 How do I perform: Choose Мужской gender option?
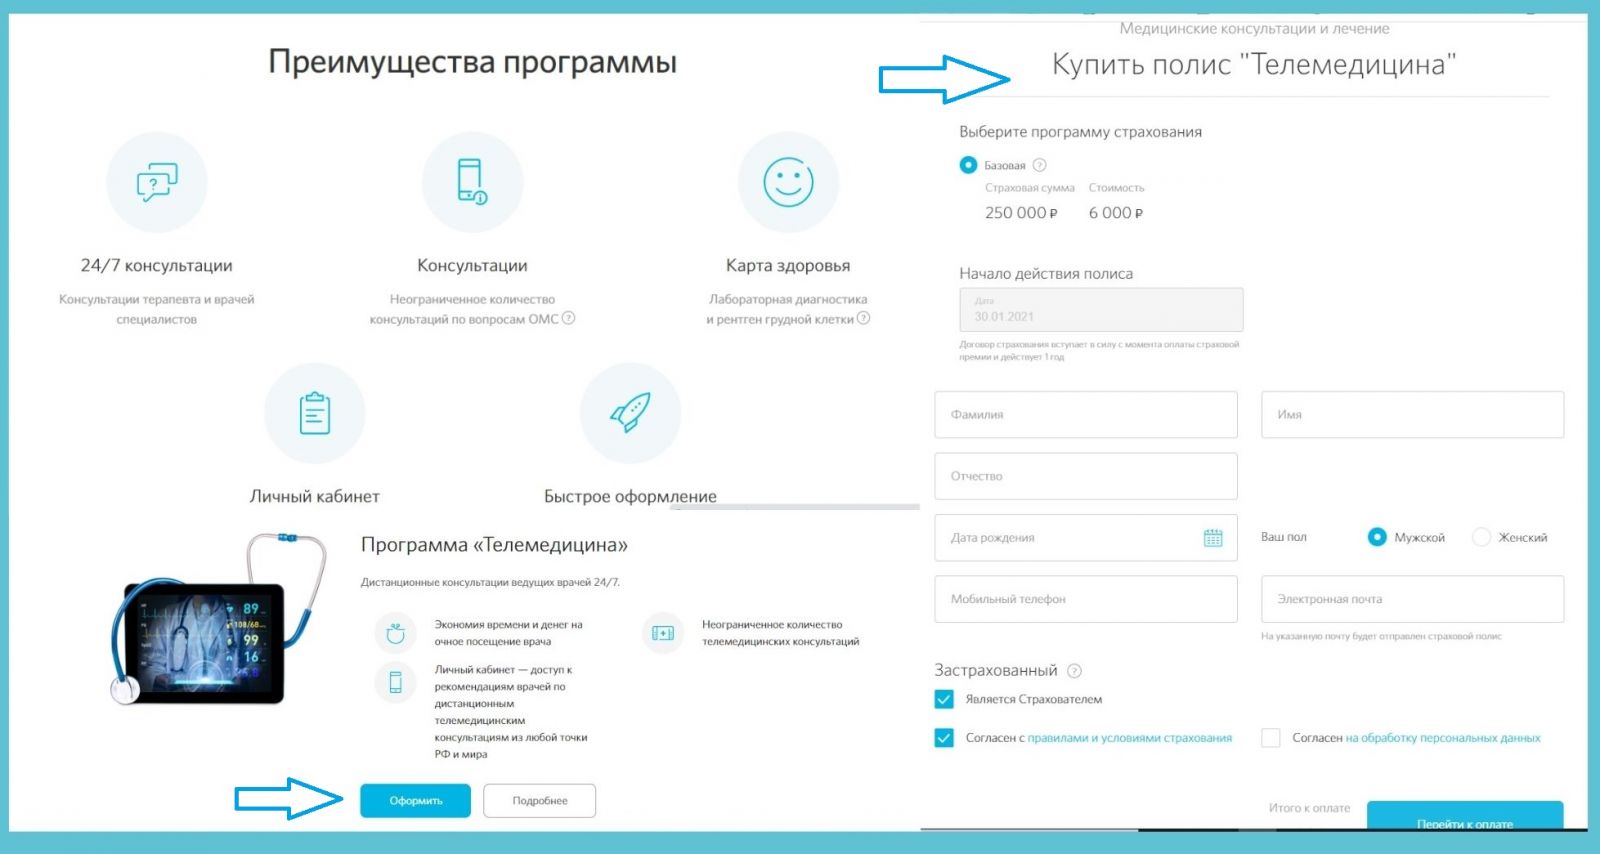pyautogui.click(x=1377, y=537)
